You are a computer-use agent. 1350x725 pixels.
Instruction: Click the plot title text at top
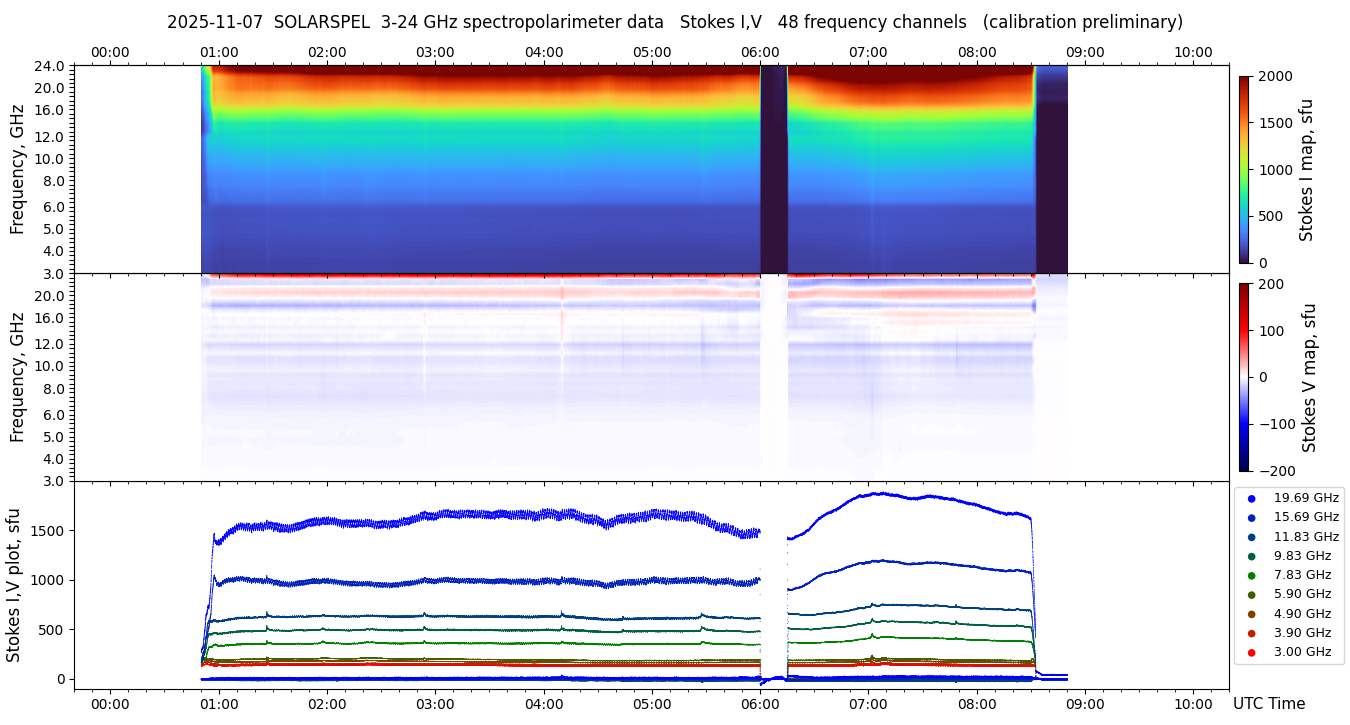coord(674,22)
